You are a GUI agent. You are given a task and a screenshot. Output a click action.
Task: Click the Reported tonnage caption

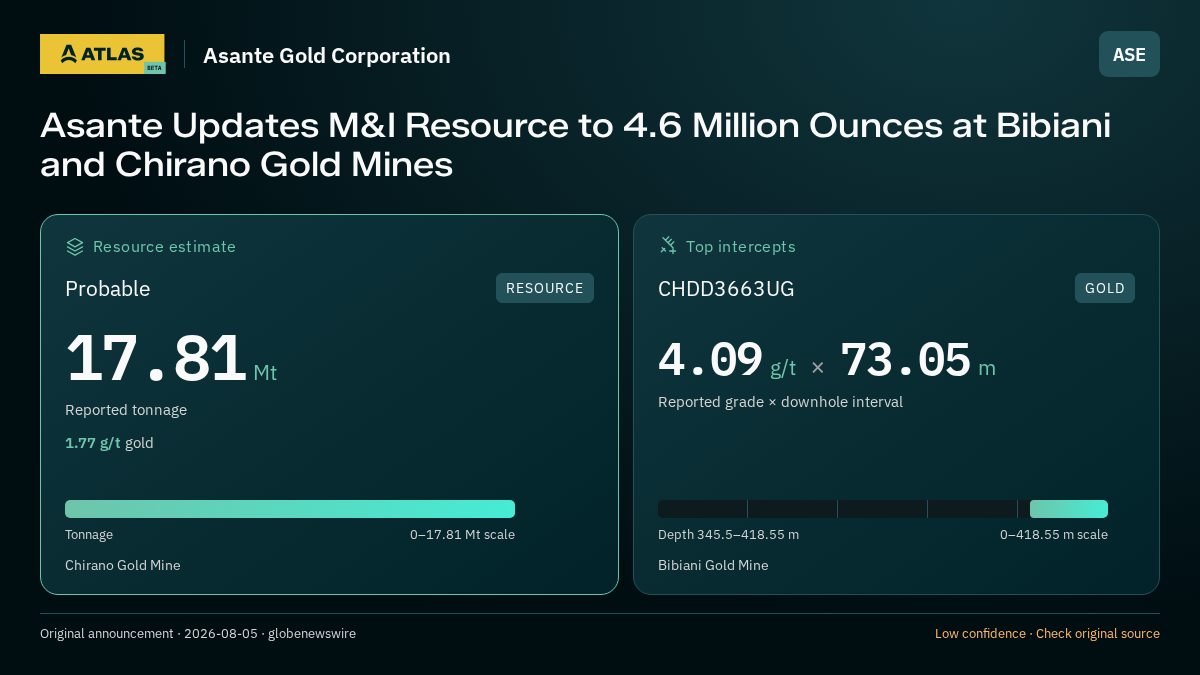(x=126, y=410)
